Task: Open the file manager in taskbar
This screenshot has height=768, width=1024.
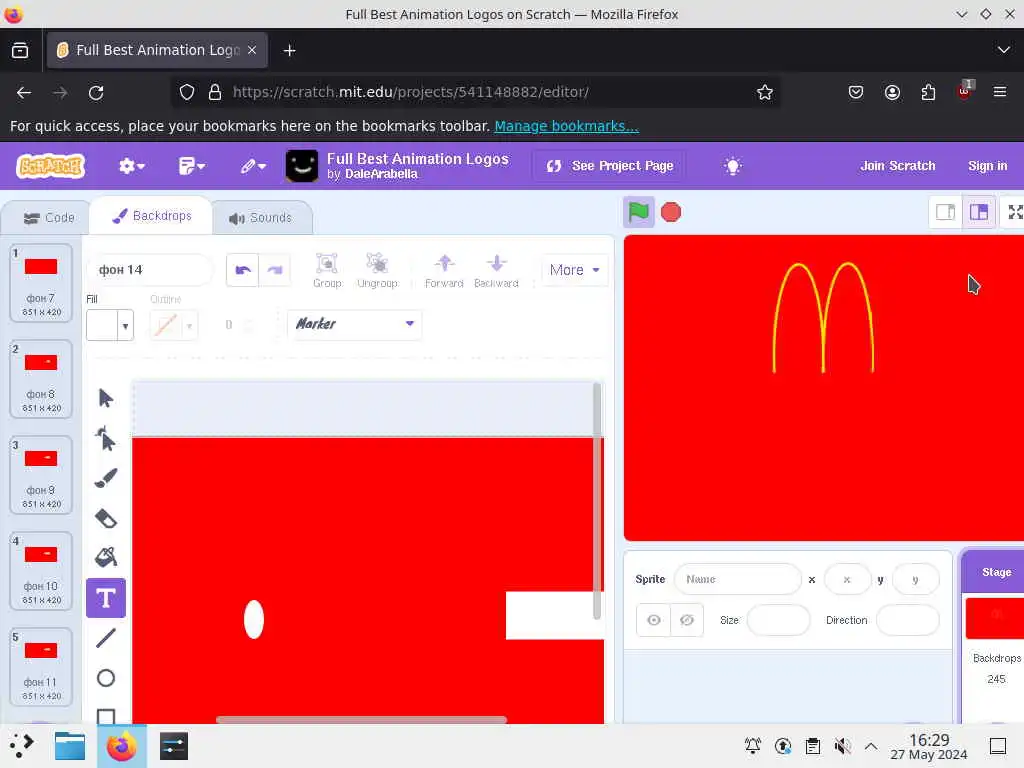Action: [x=70, y=746]
